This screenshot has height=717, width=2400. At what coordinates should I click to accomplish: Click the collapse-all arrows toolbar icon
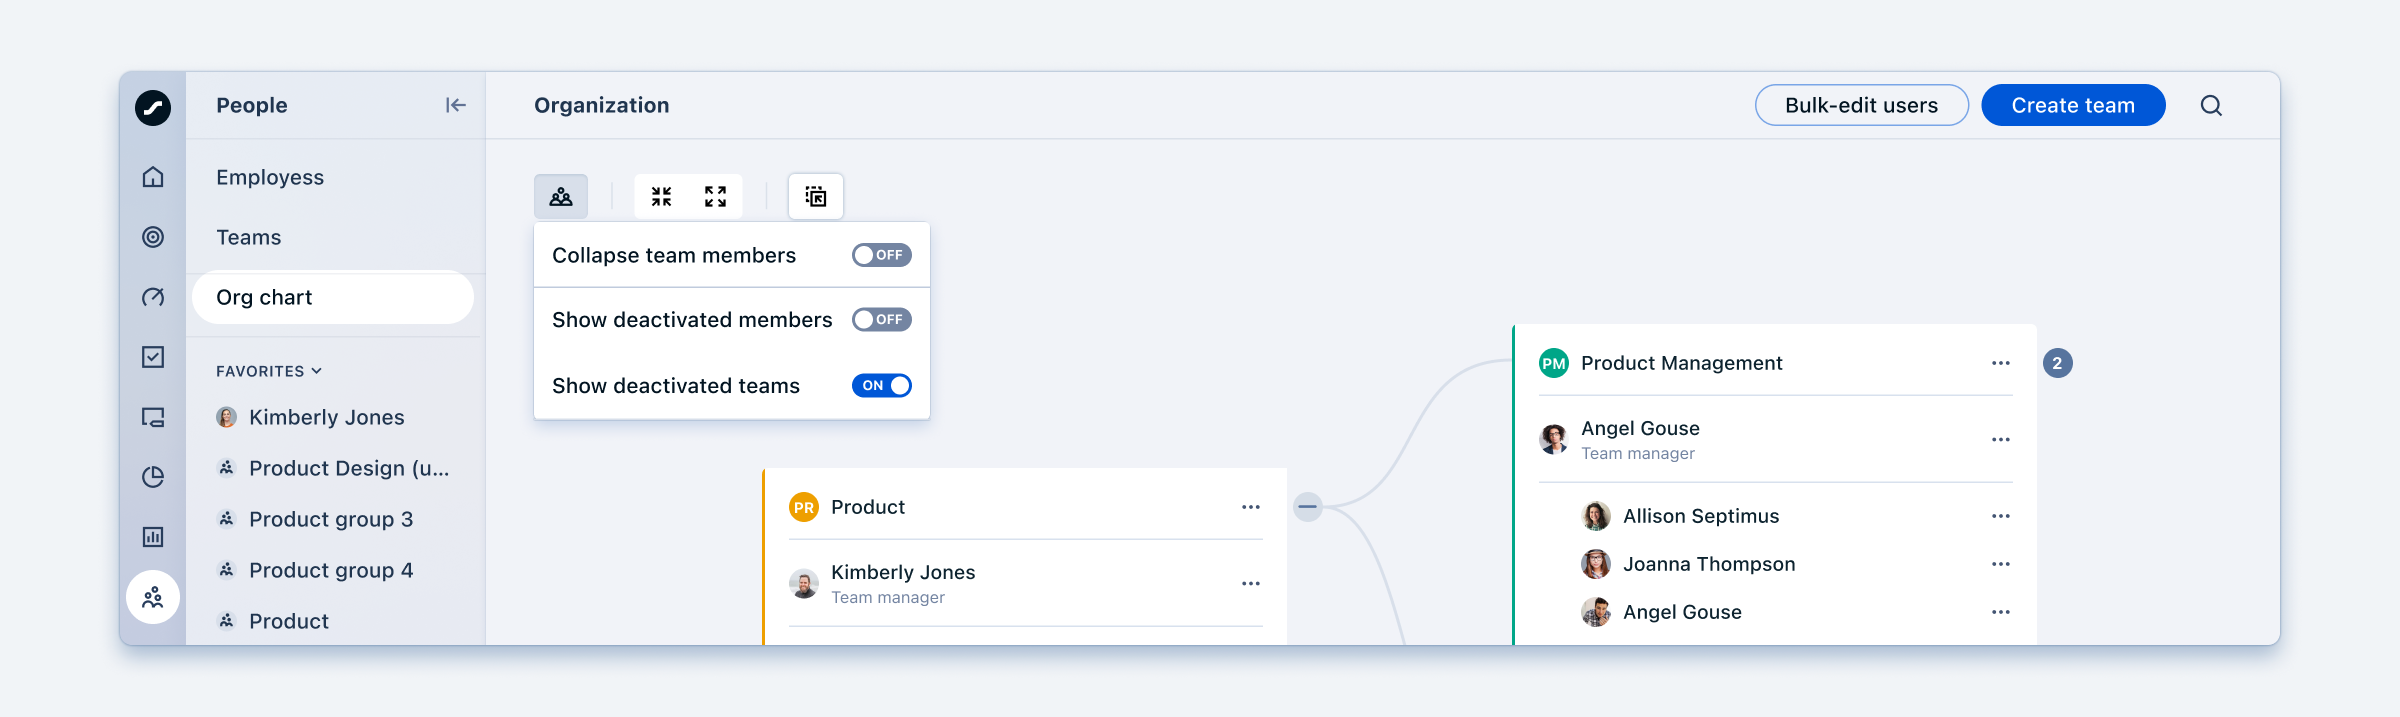[x=662, y=196]
